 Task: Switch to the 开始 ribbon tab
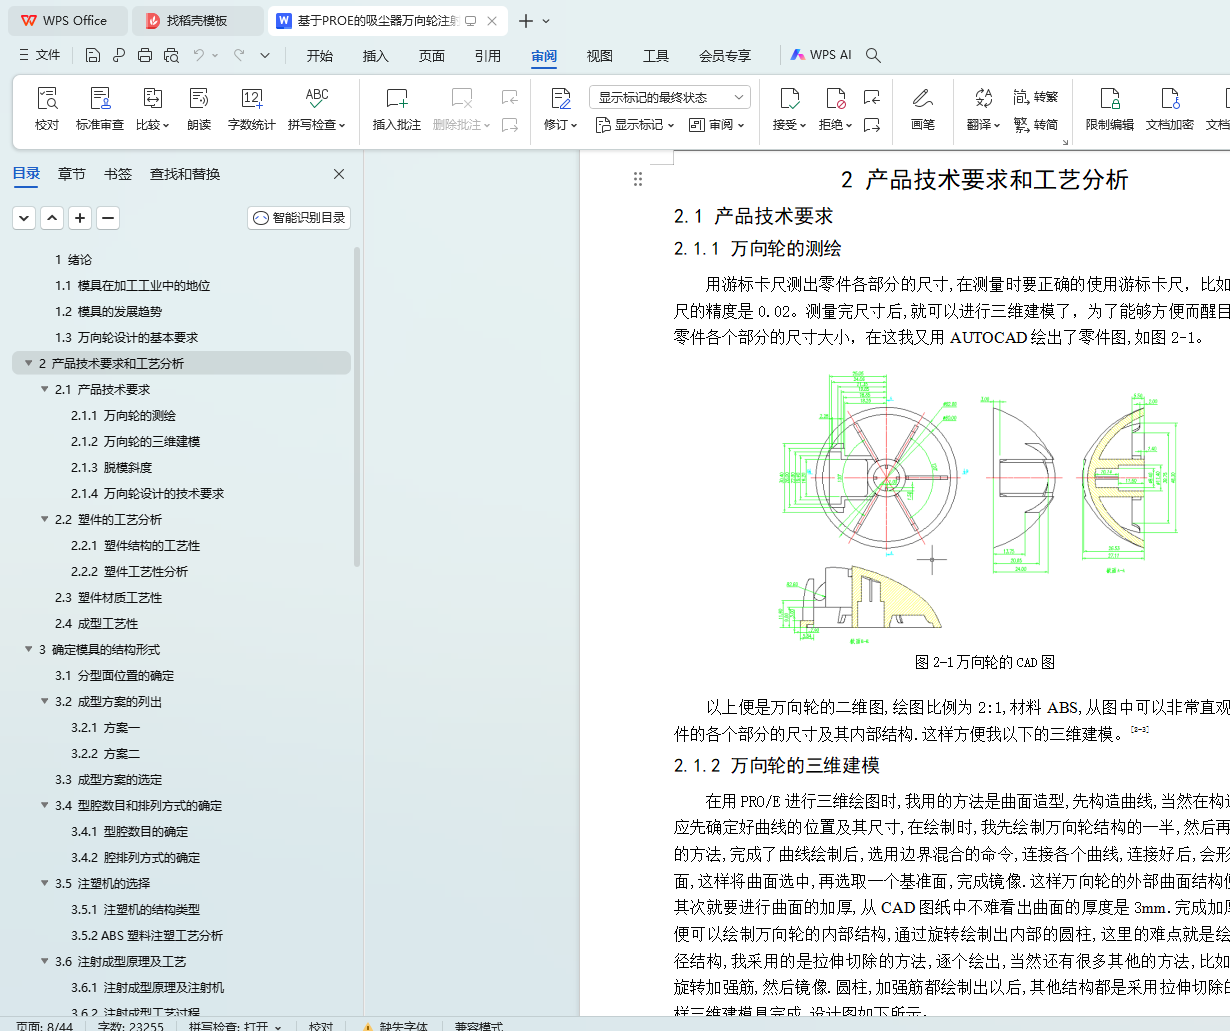pyautogui.click(x=320, y=56)
